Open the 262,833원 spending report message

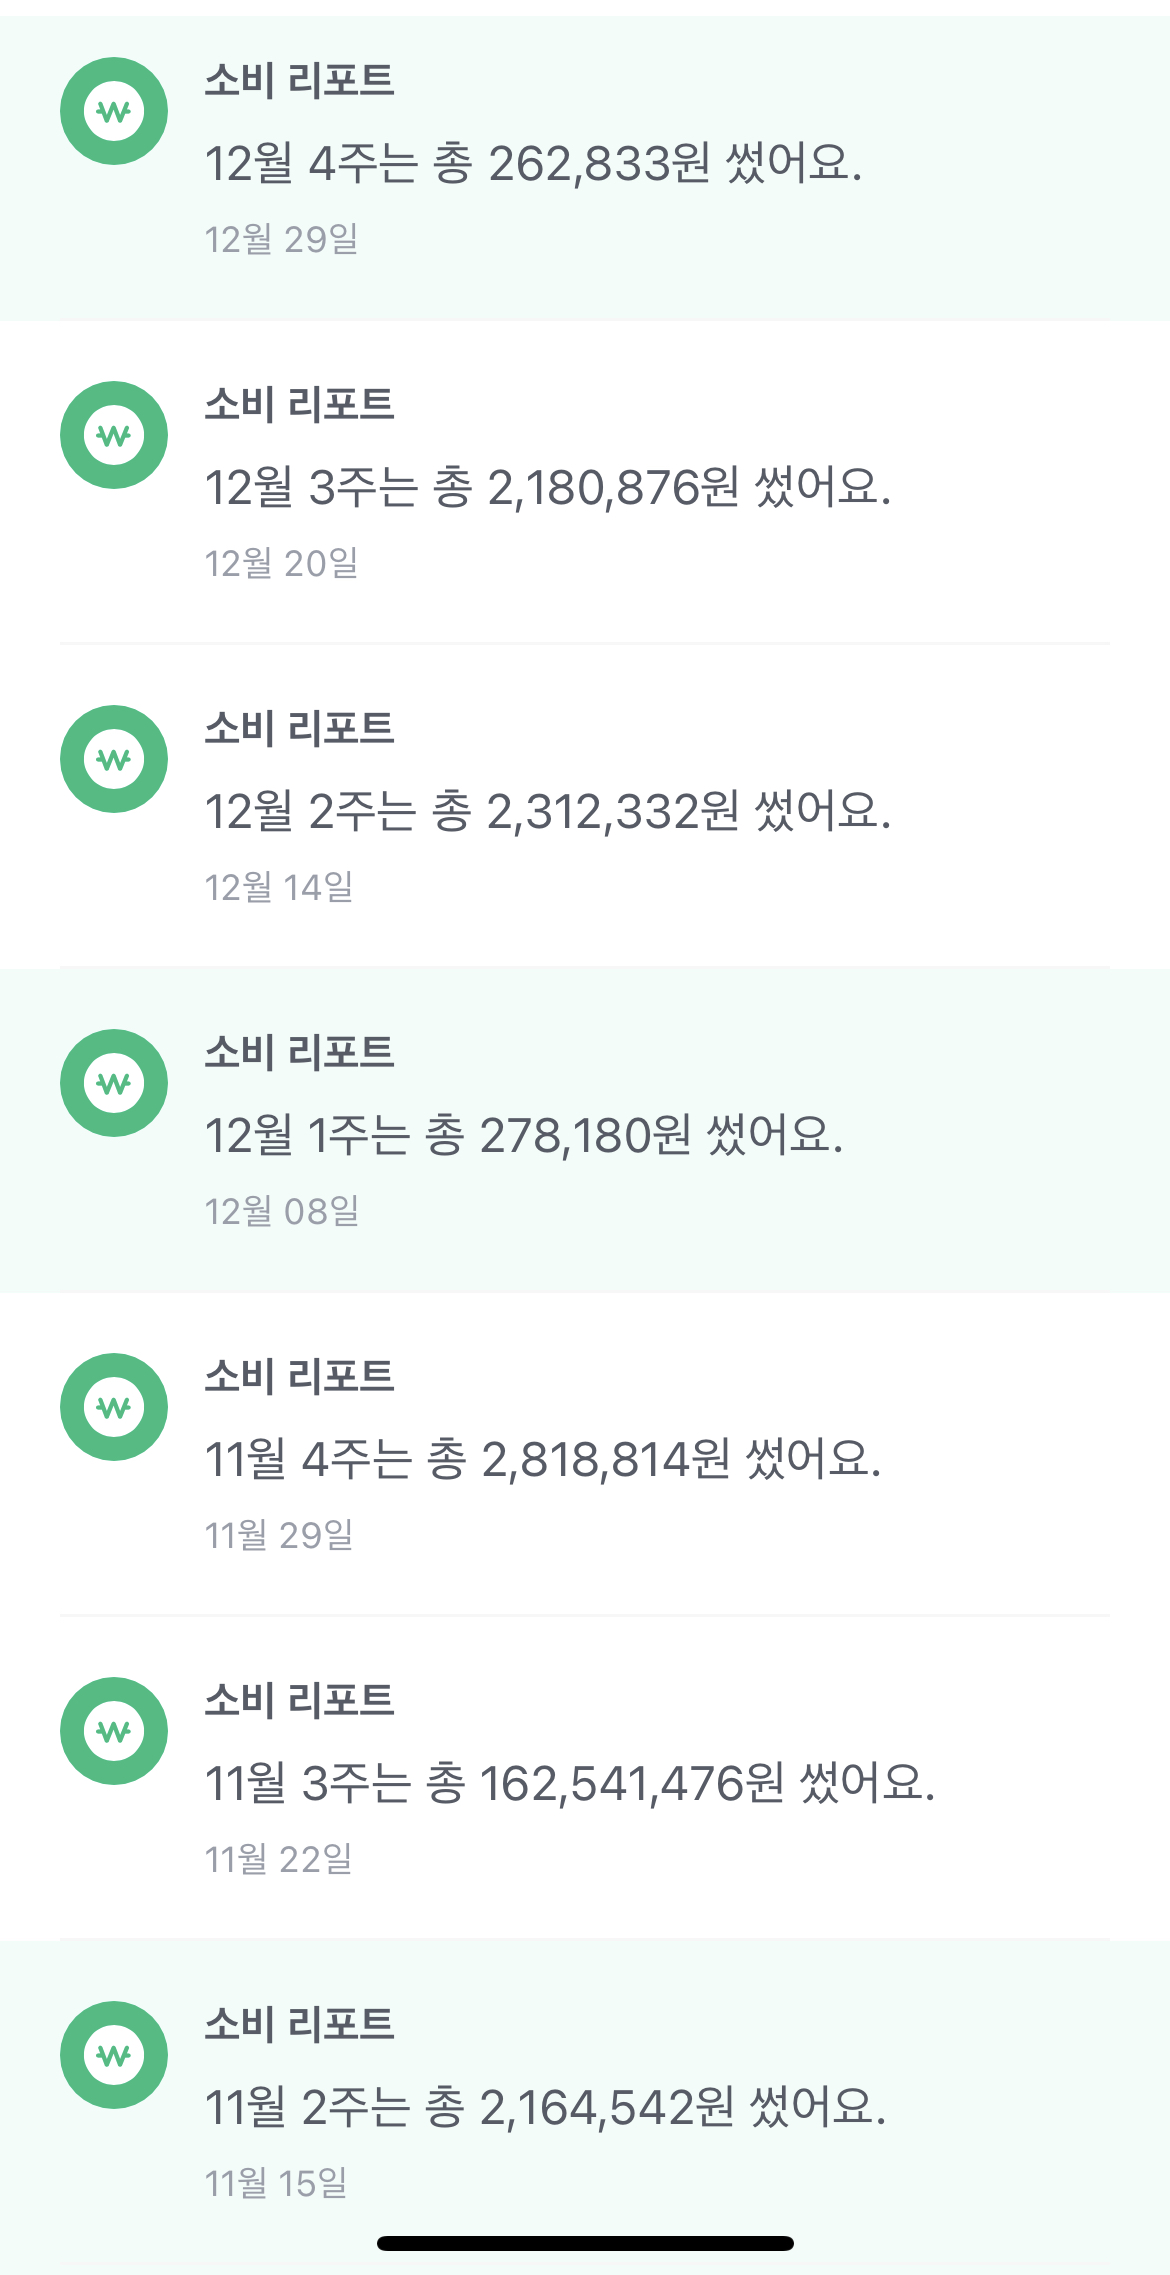pos(533,163)
